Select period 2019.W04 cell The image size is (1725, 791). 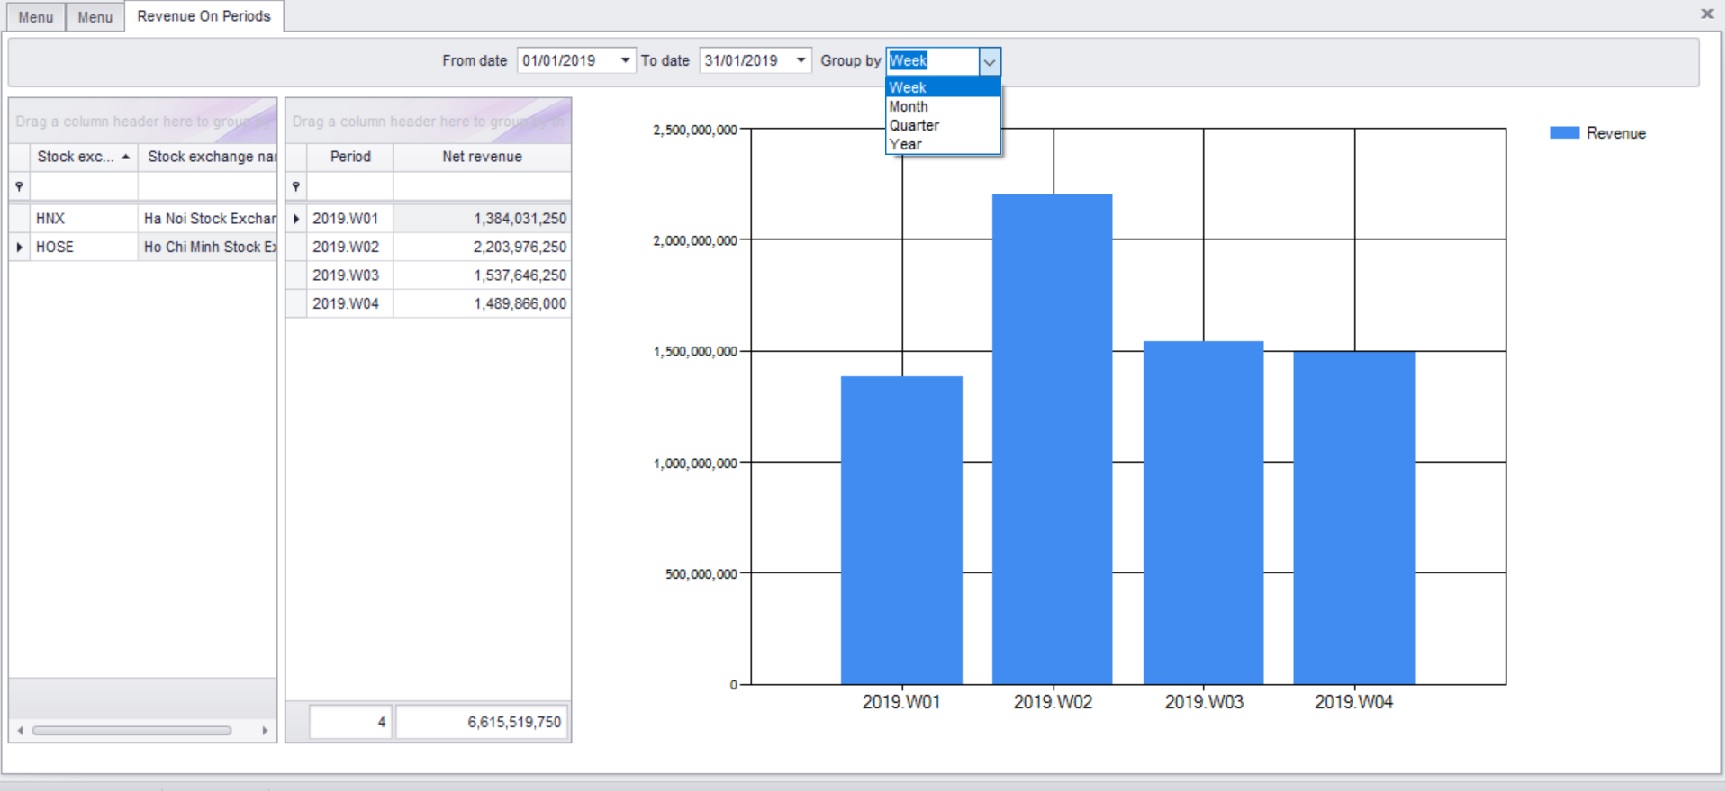point(350,304)
